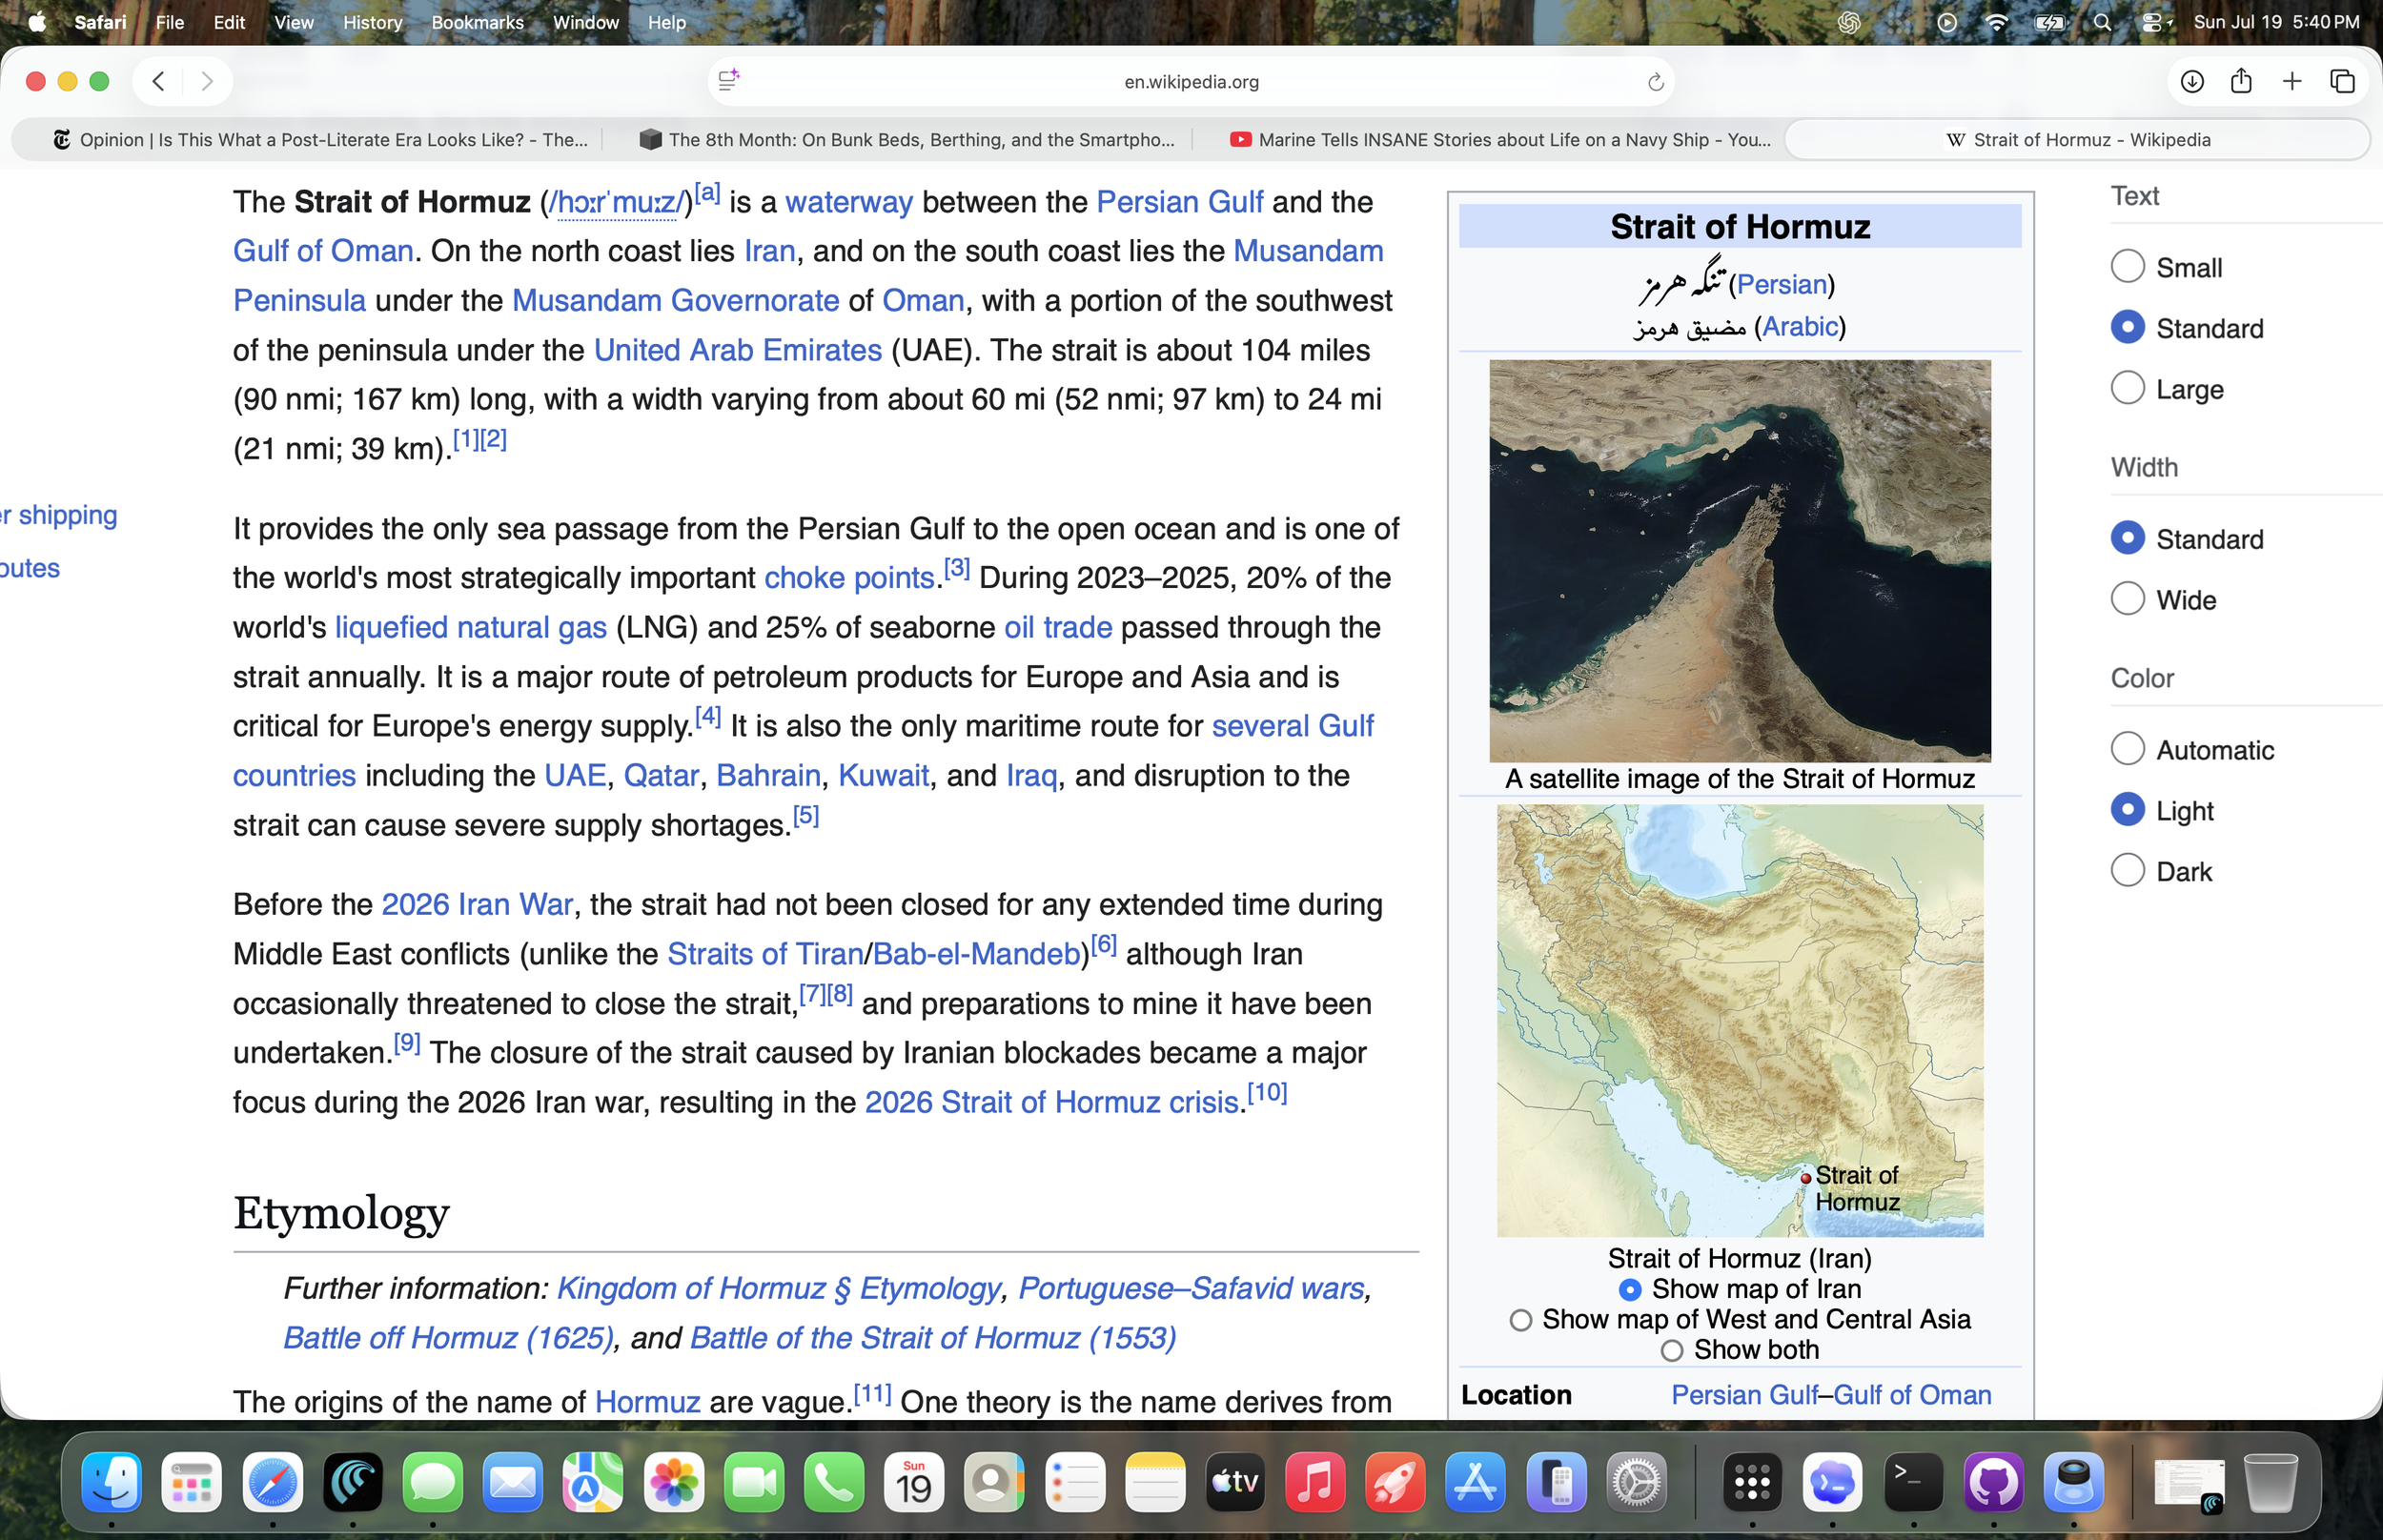Image resolution: width=2383 pixels, height=1540 pixels.
Task: Open the Window menu
Action: pyautogui.click(x=585, y=22)
